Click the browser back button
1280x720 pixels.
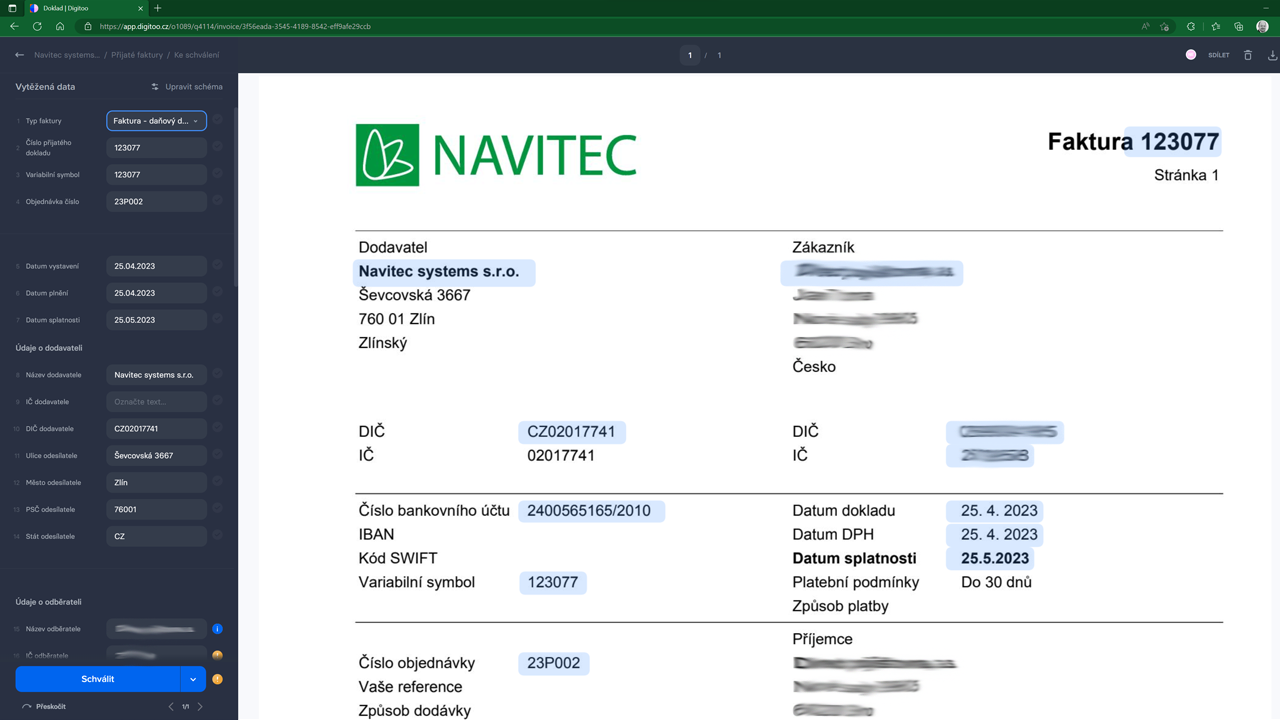point(14,26)
